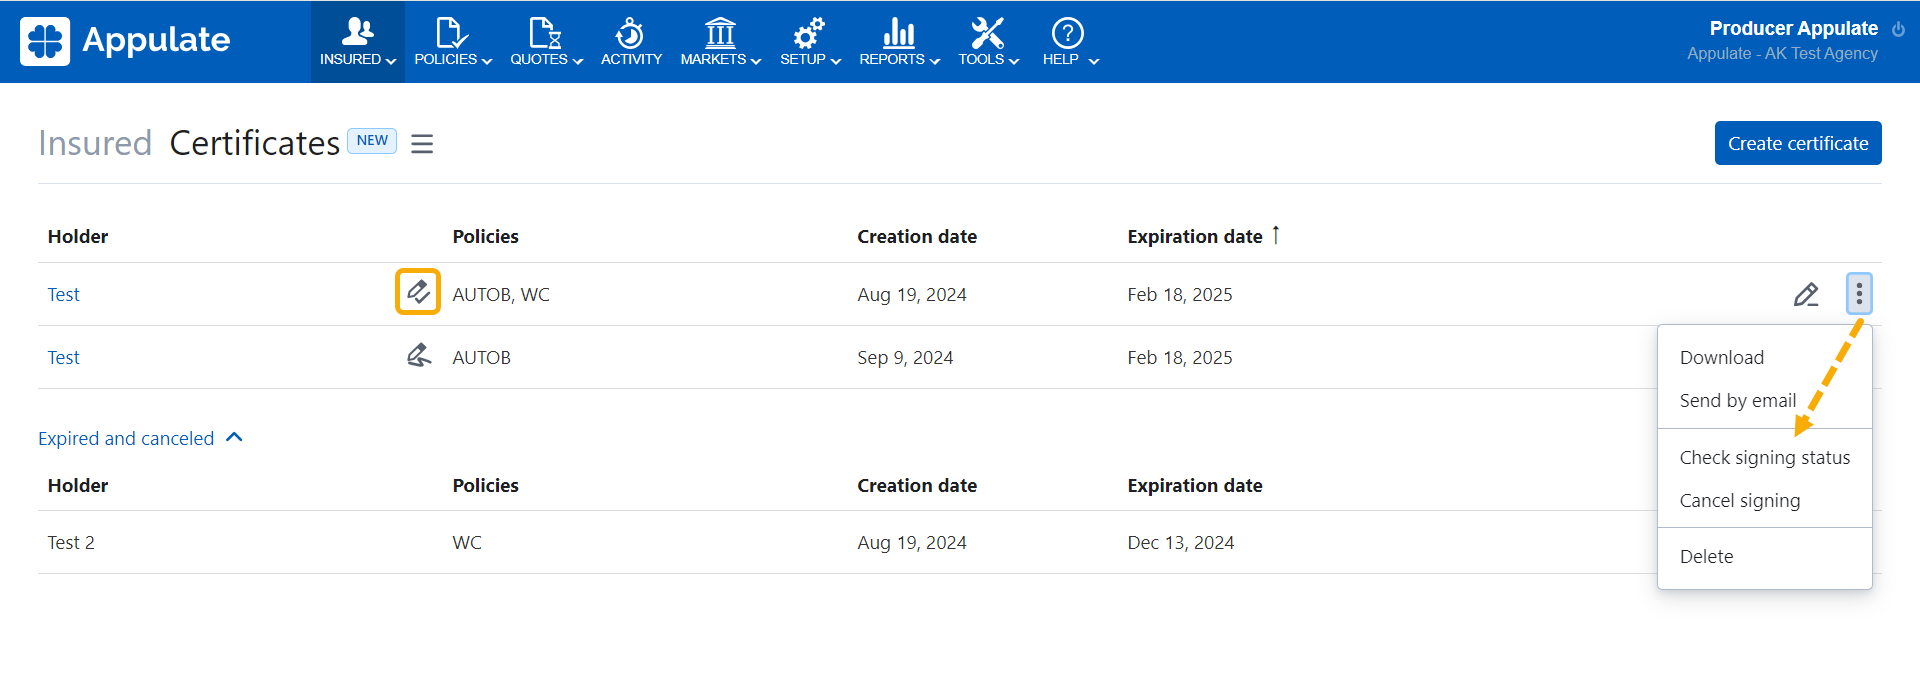Open the Test holder link with AUTOB only
1920x680 pixels.
[x=63, y=357]
